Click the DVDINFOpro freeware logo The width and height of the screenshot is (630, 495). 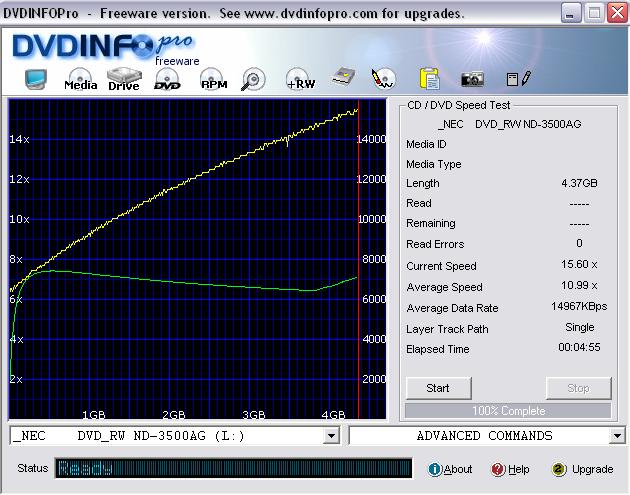click(x=105, y=48)
